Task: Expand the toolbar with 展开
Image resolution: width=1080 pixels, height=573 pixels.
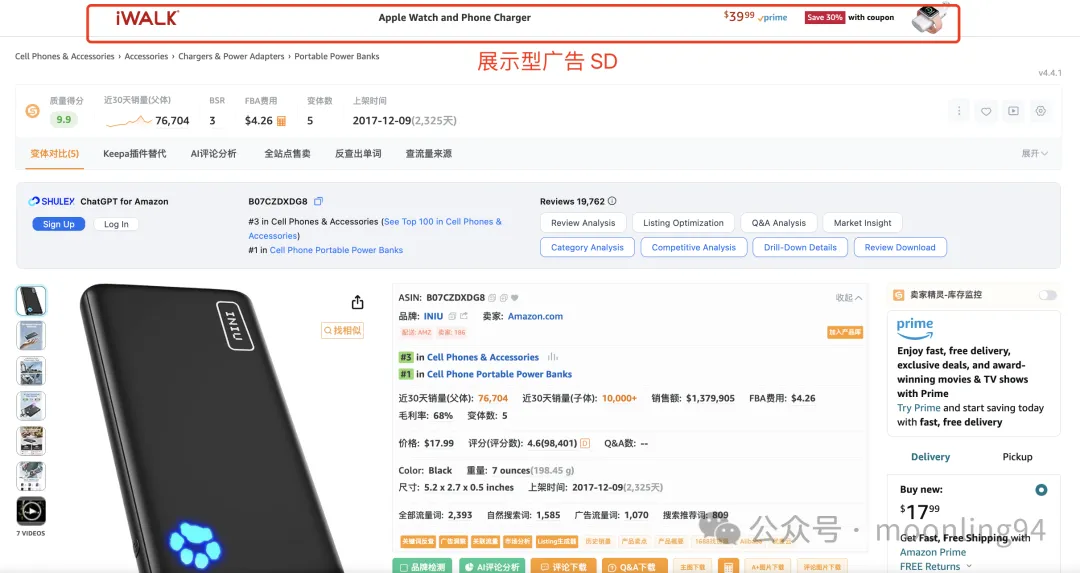Action: [1035, 154]
